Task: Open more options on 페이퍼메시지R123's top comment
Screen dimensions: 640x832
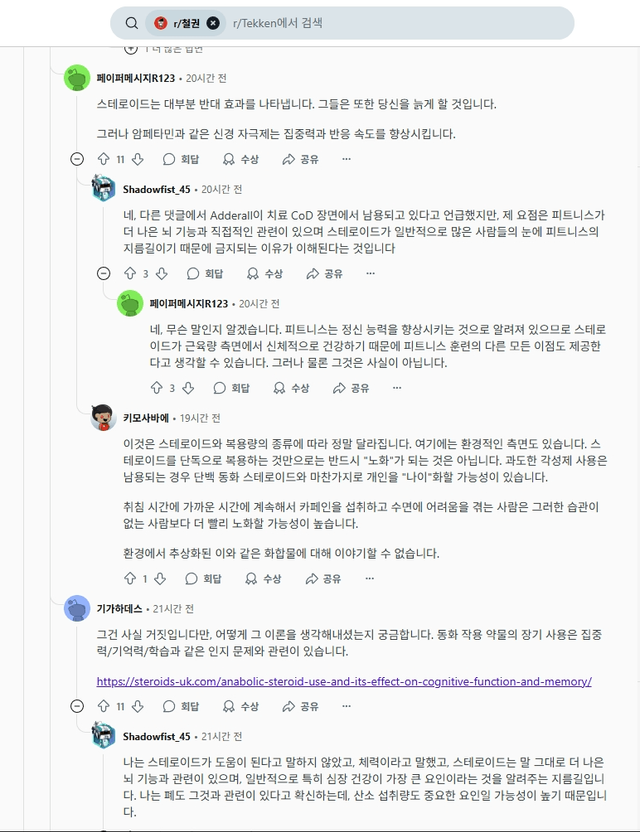Action: [x=346, y=159]
